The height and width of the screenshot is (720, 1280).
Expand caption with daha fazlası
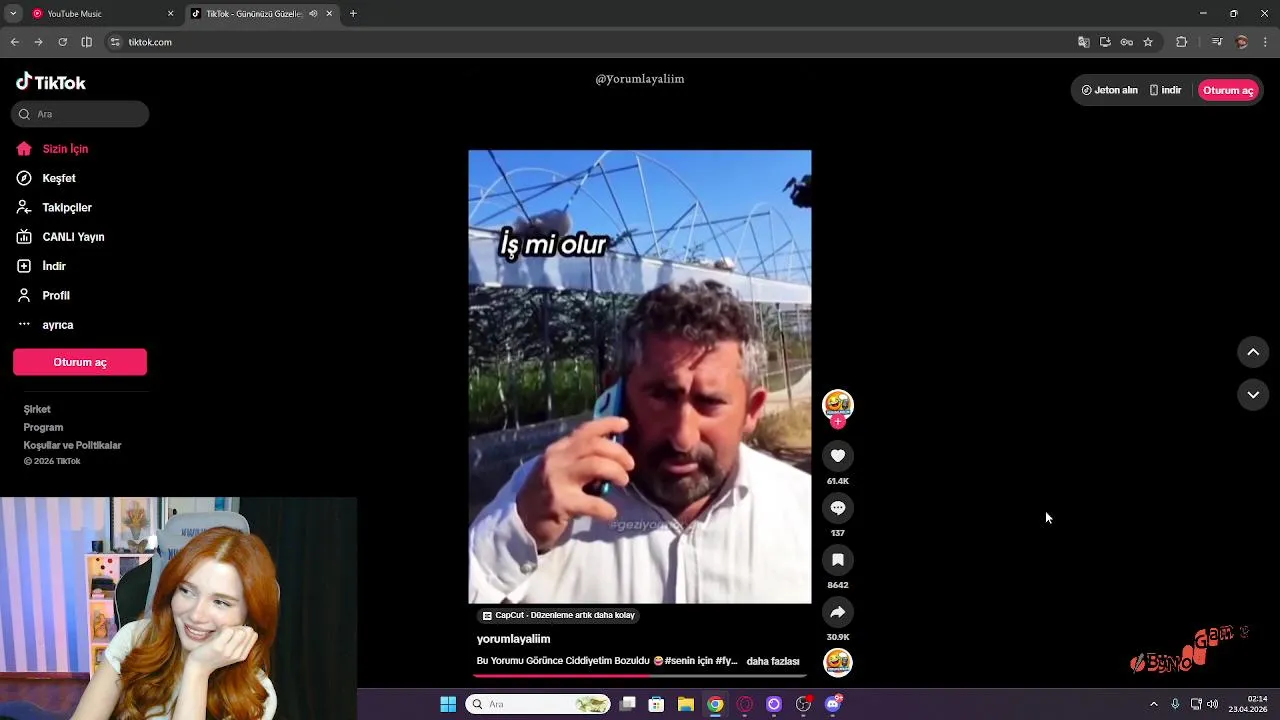click(773, 661)
